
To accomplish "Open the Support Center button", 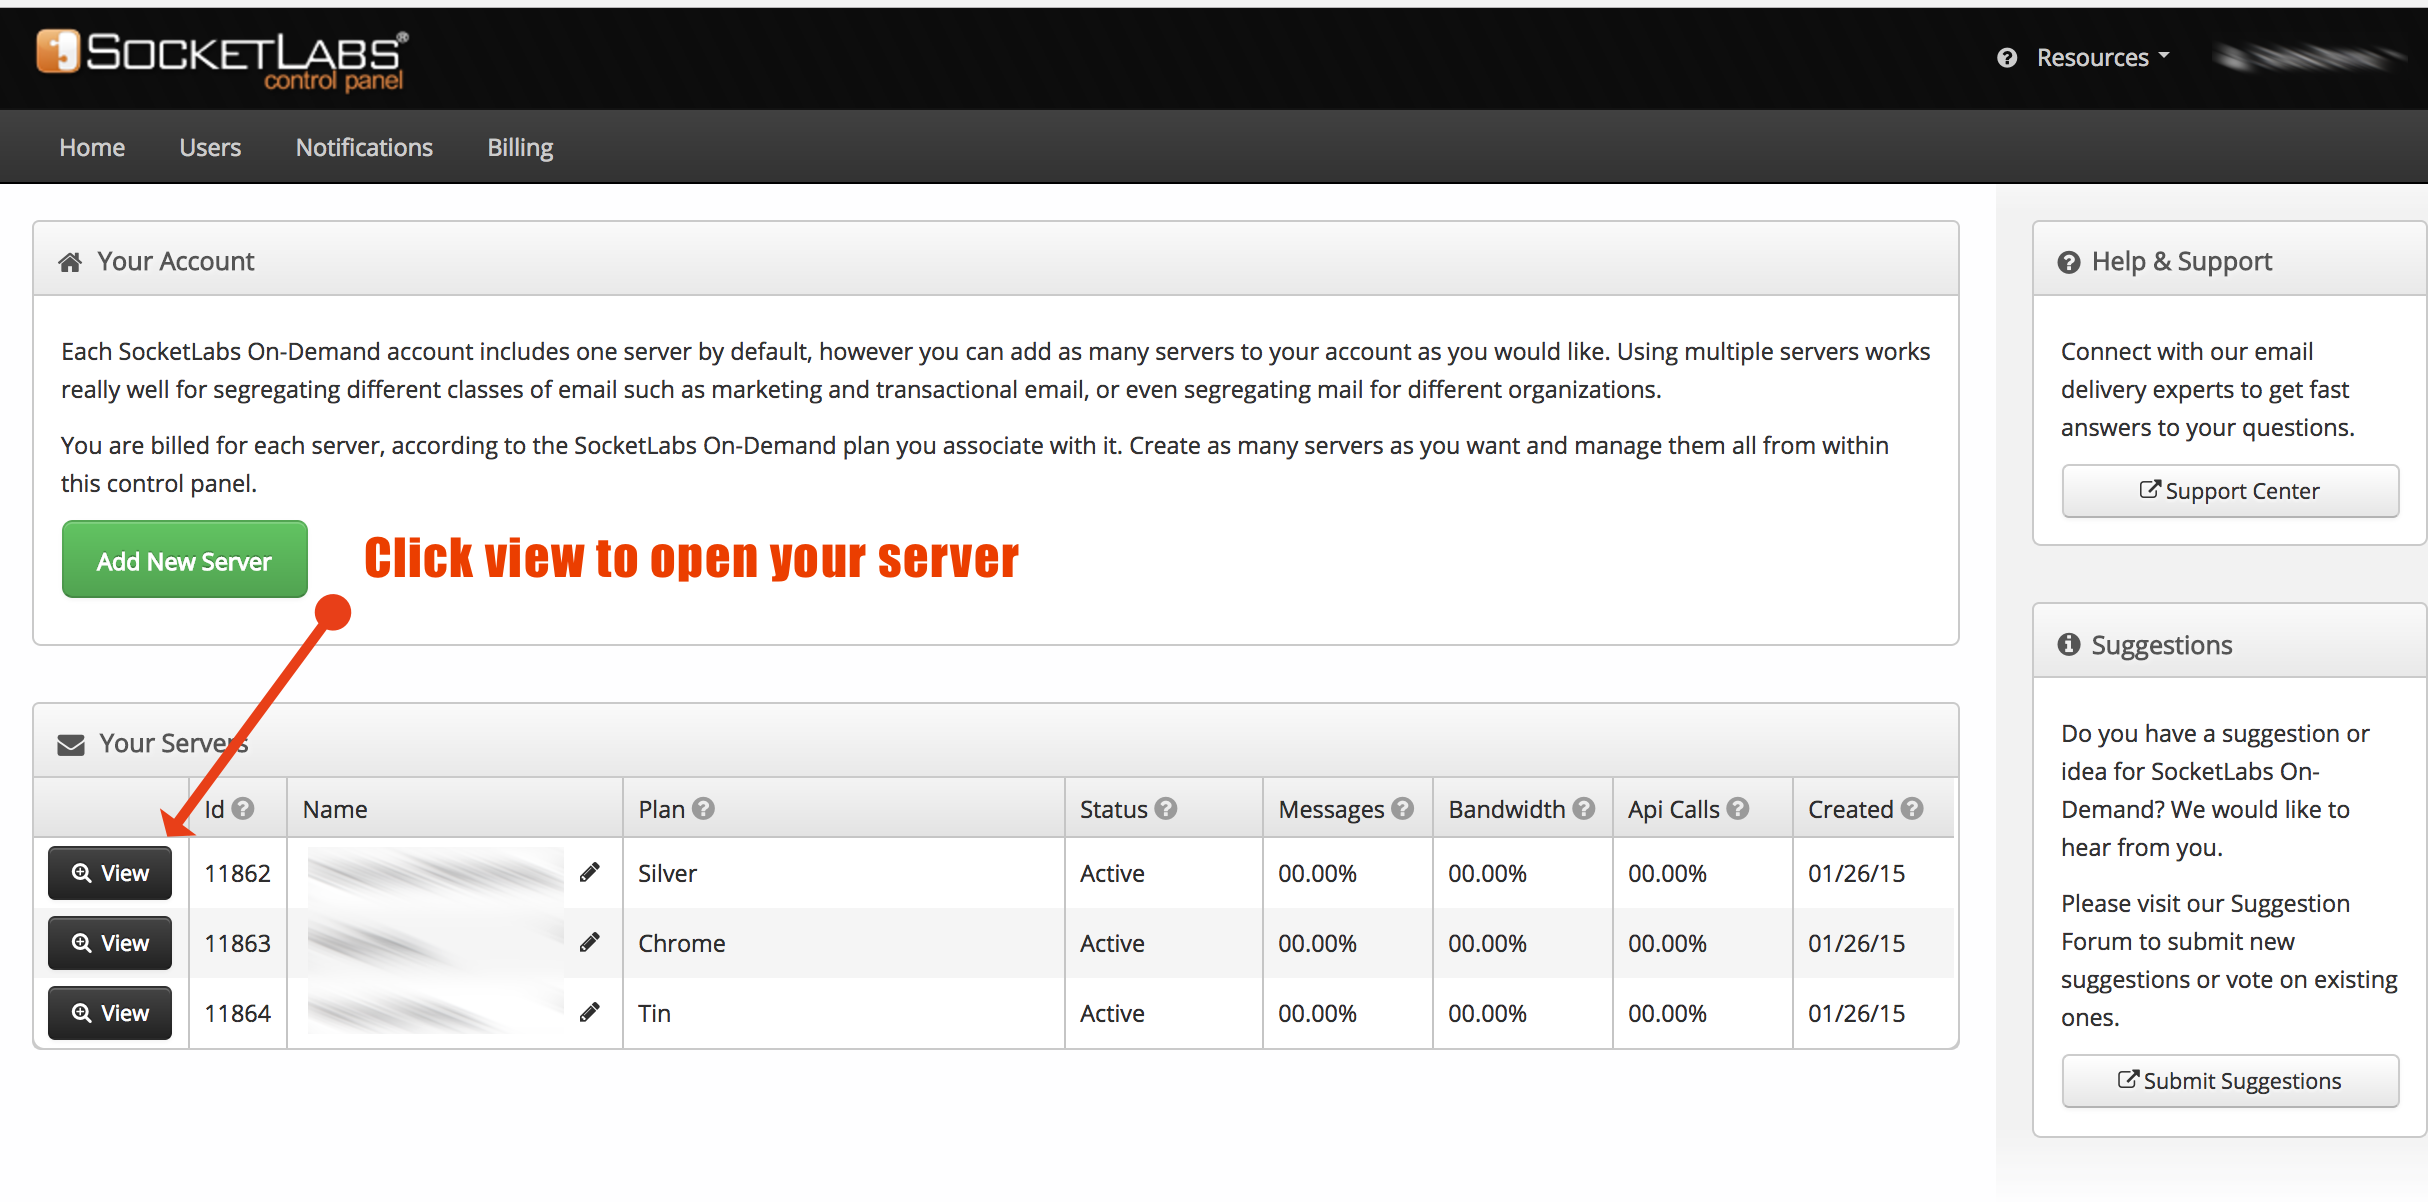I will [2230, 491].
